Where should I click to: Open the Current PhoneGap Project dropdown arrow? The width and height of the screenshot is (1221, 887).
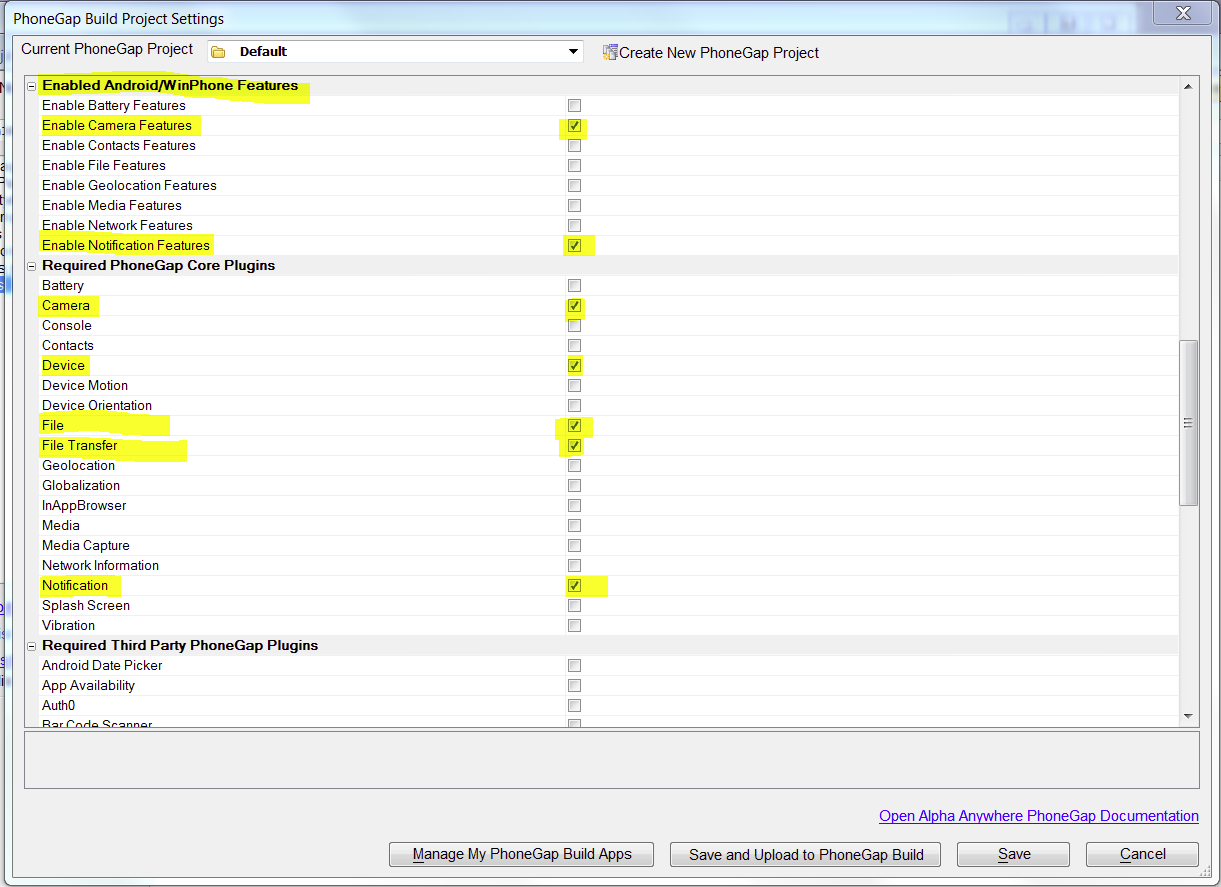[x=573, y=52]
